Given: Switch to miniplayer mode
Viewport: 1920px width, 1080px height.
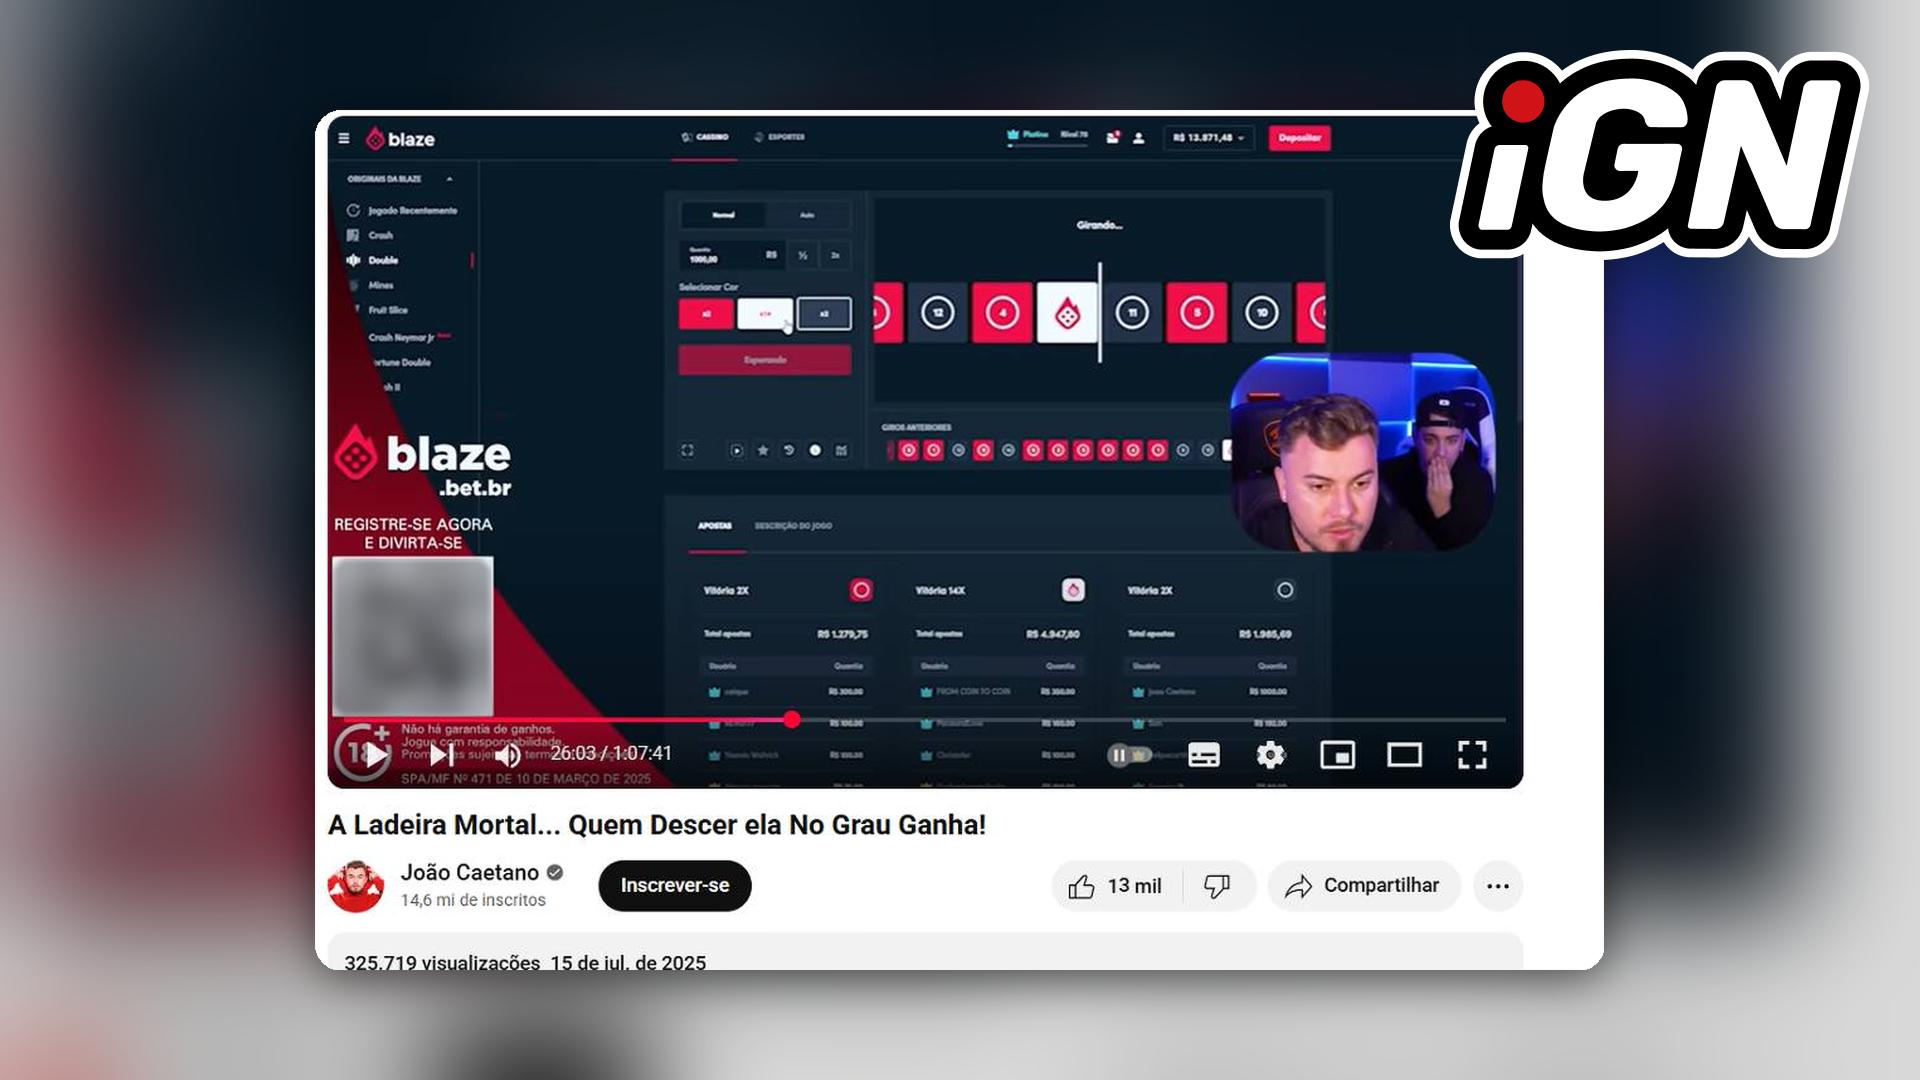Looking at the screenshot, I should tap(1338, 755).
